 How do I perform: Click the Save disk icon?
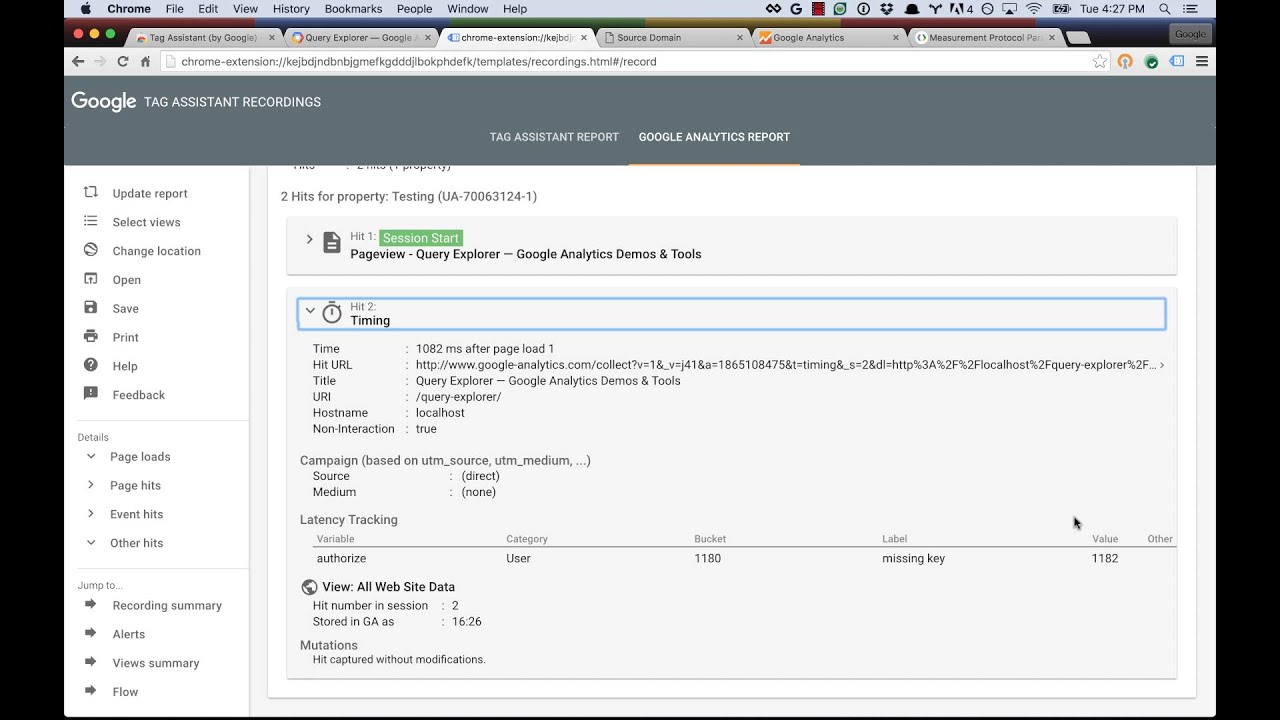[91, 307]
